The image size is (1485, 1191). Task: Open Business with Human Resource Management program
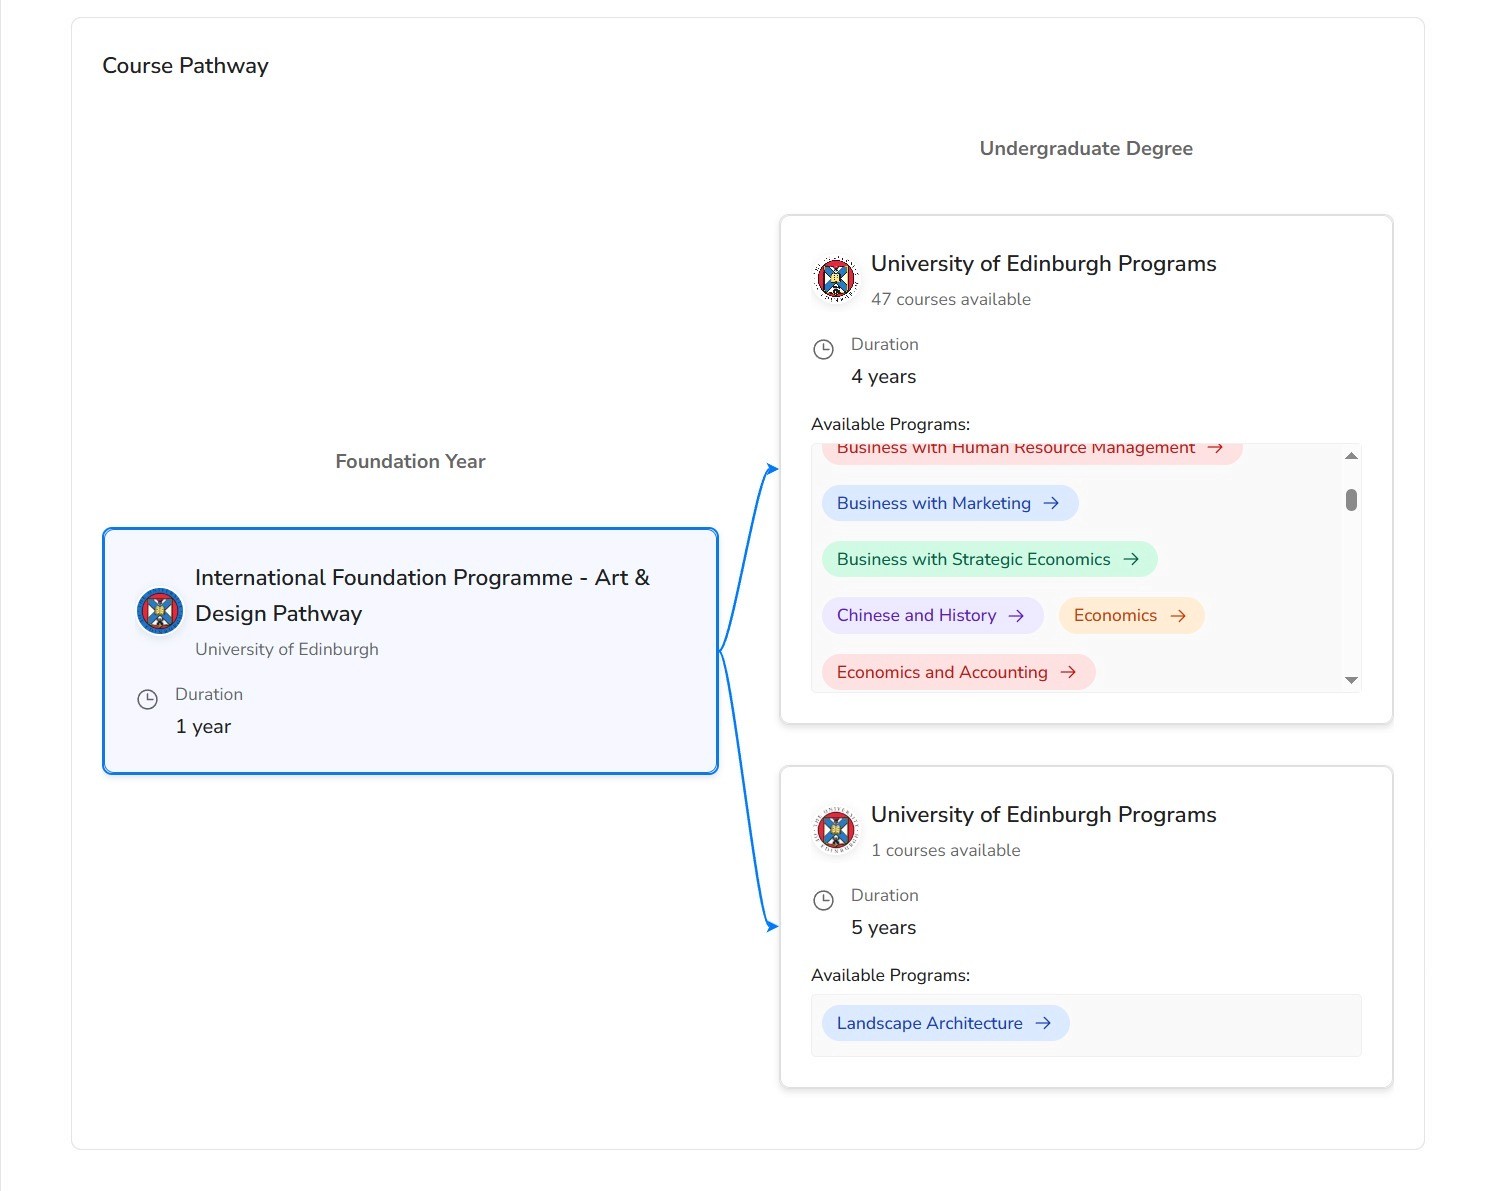pos(1031,452)
